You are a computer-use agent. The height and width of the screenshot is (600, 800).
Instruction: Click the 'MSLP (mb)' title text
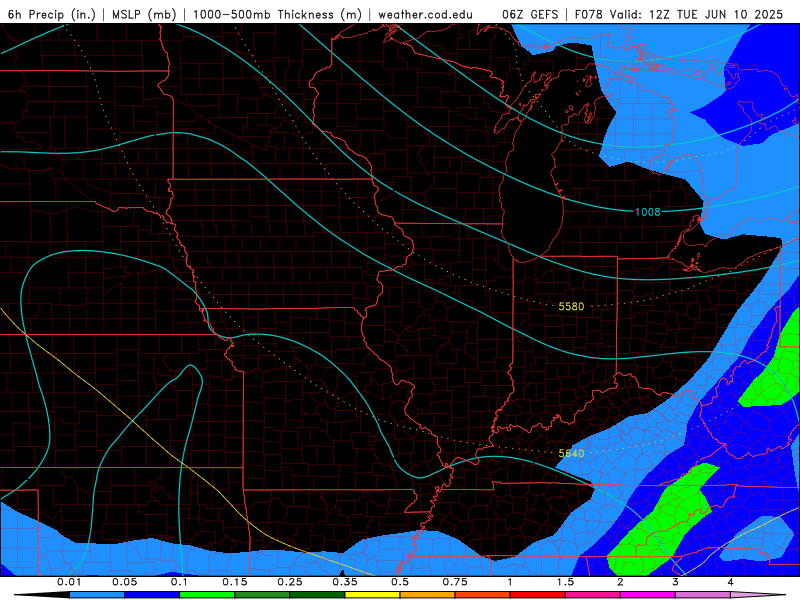coord(144,15)
